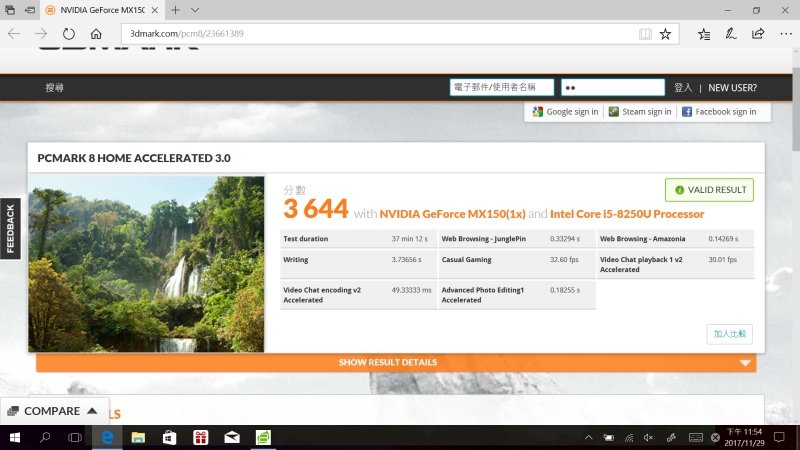Click the address bar URL
800x450 pixels.
click(x=186, y=34)
